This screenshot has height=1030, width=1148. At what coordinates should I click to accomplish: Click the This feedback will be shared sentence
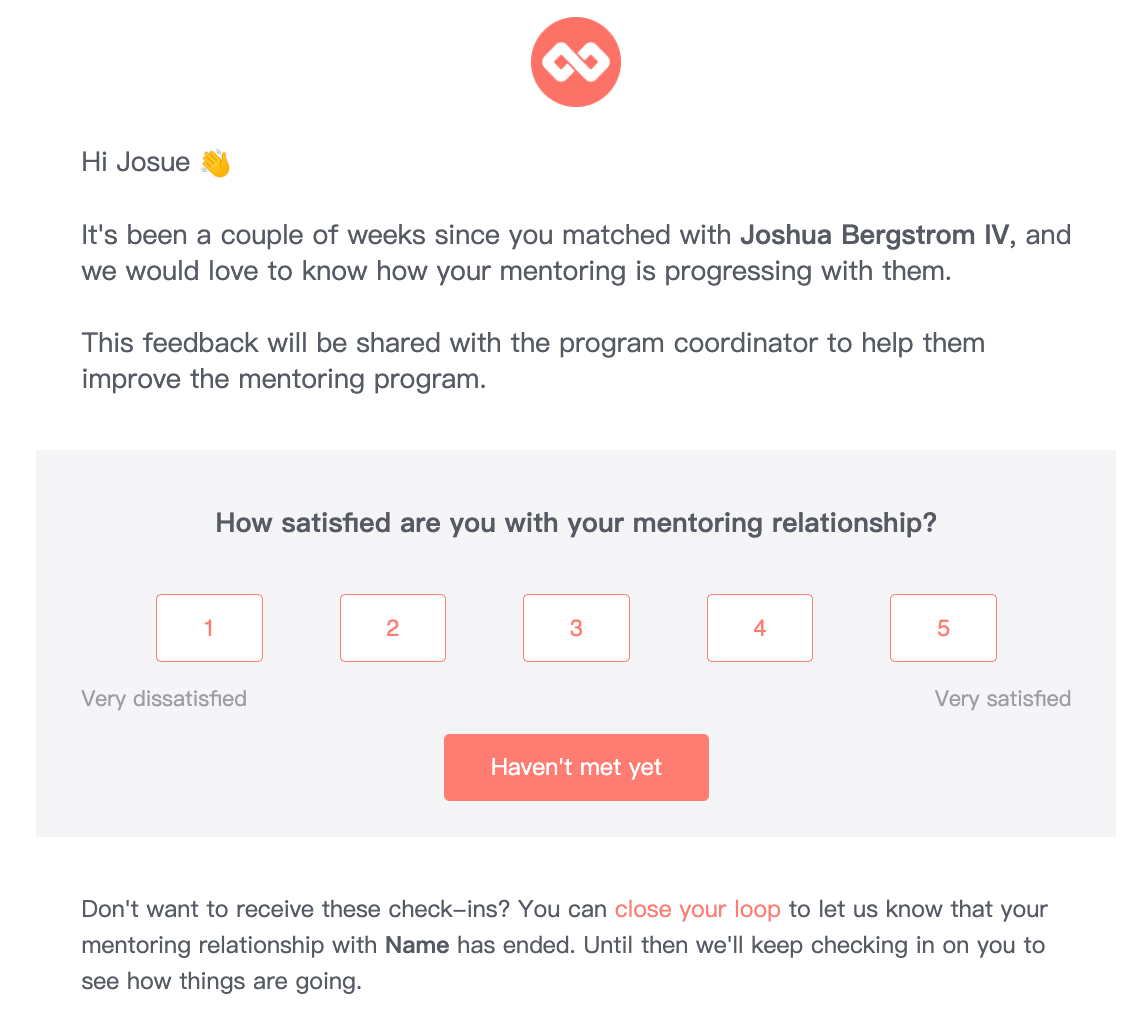pyautogui.click(x=533, y=343)
